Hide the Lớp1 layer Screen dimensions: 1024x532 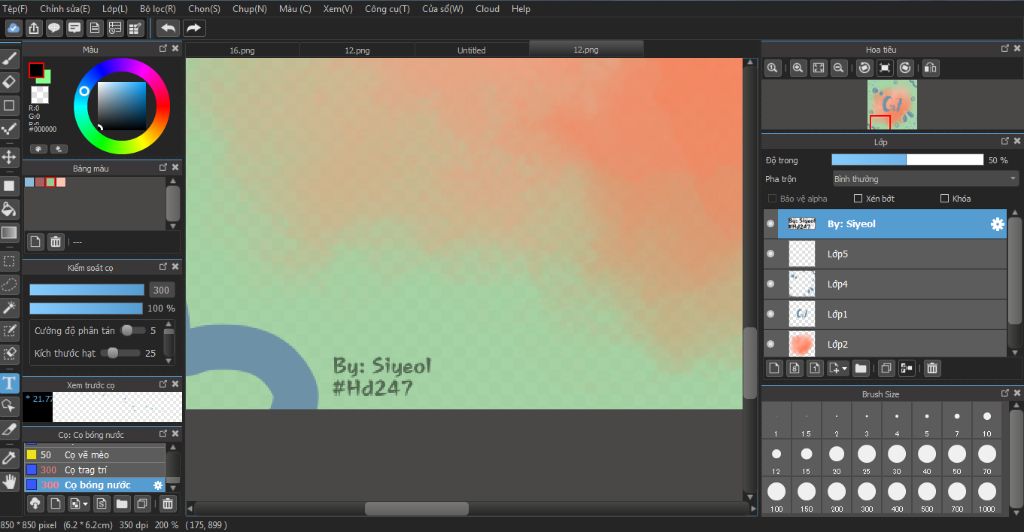click(x=771, y=314)
